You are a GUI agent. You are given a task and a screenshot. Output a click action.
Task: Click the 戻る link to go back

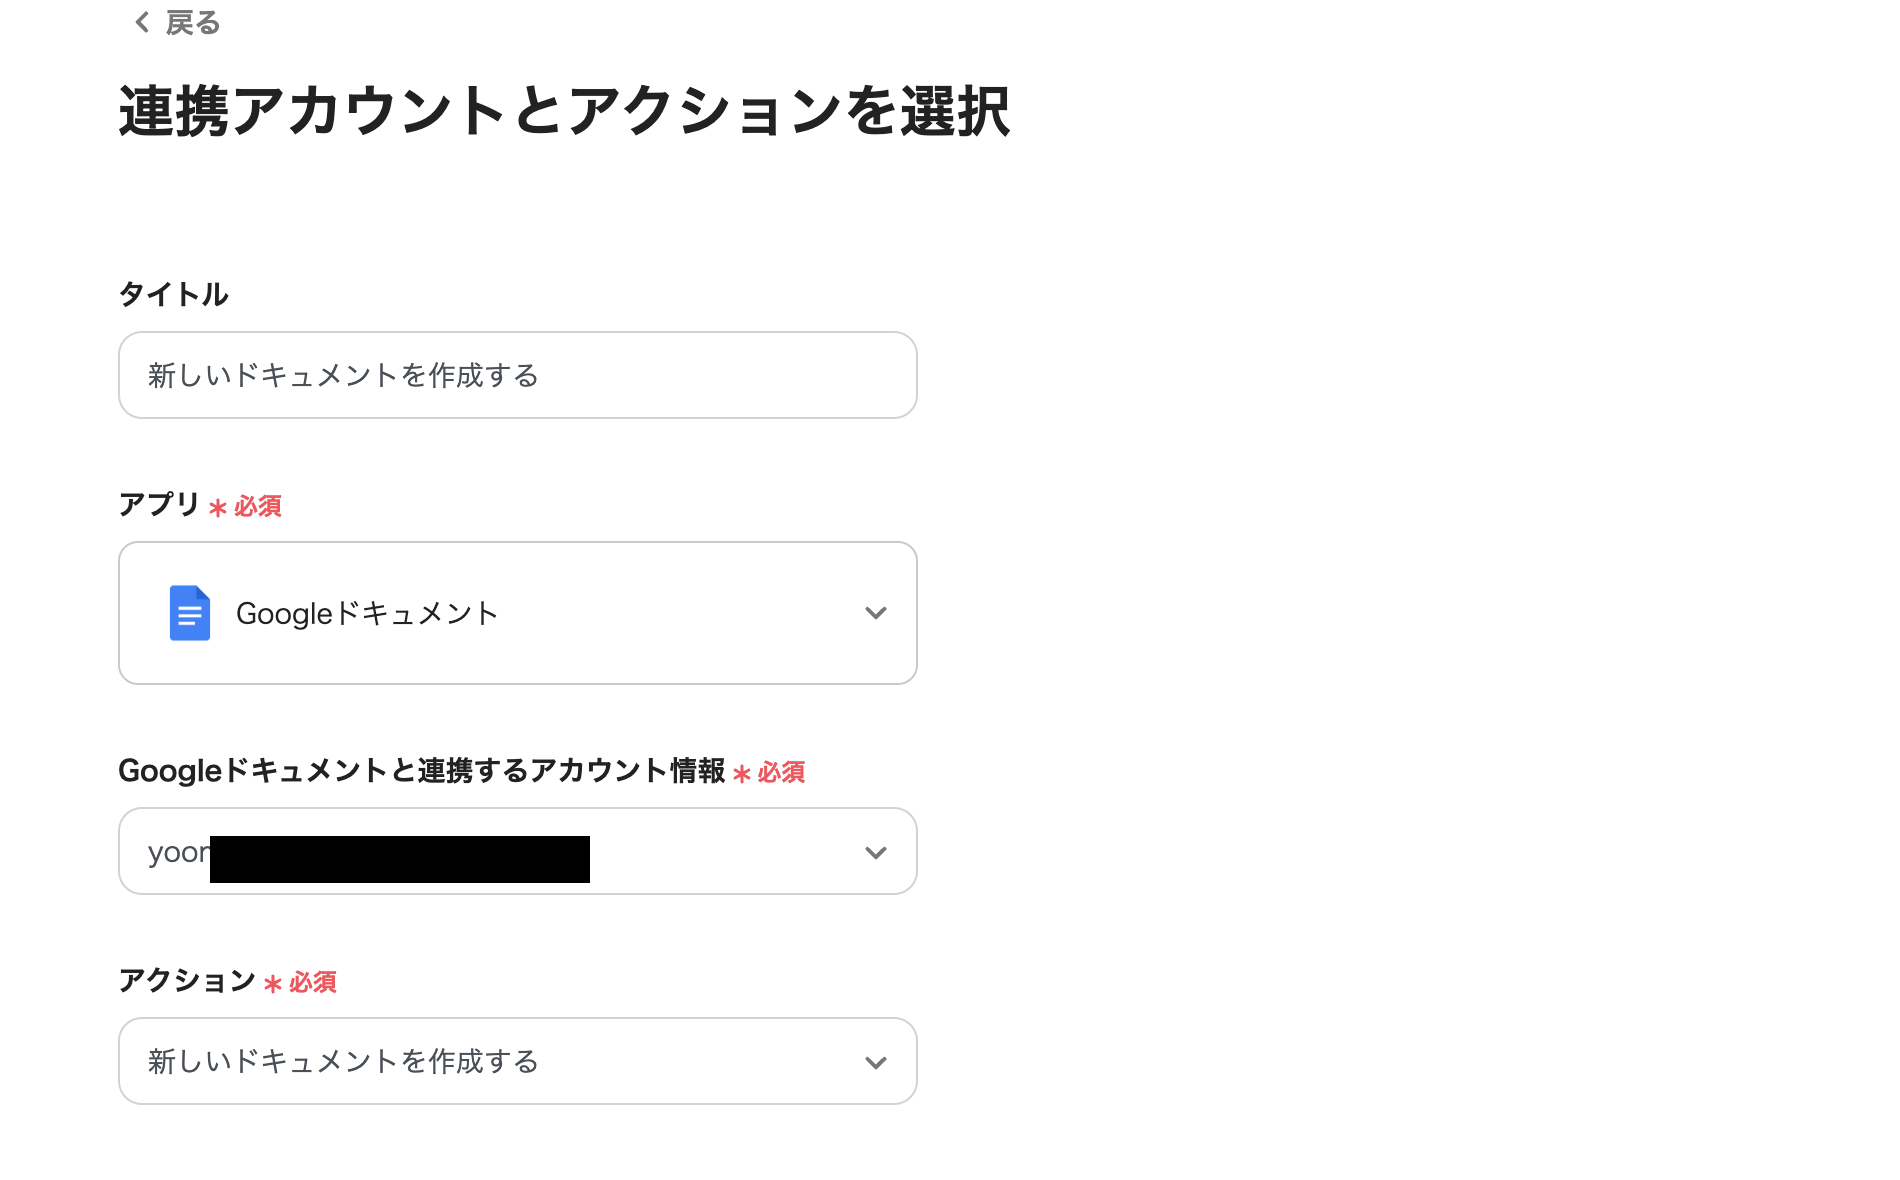[x=192, y=21]
